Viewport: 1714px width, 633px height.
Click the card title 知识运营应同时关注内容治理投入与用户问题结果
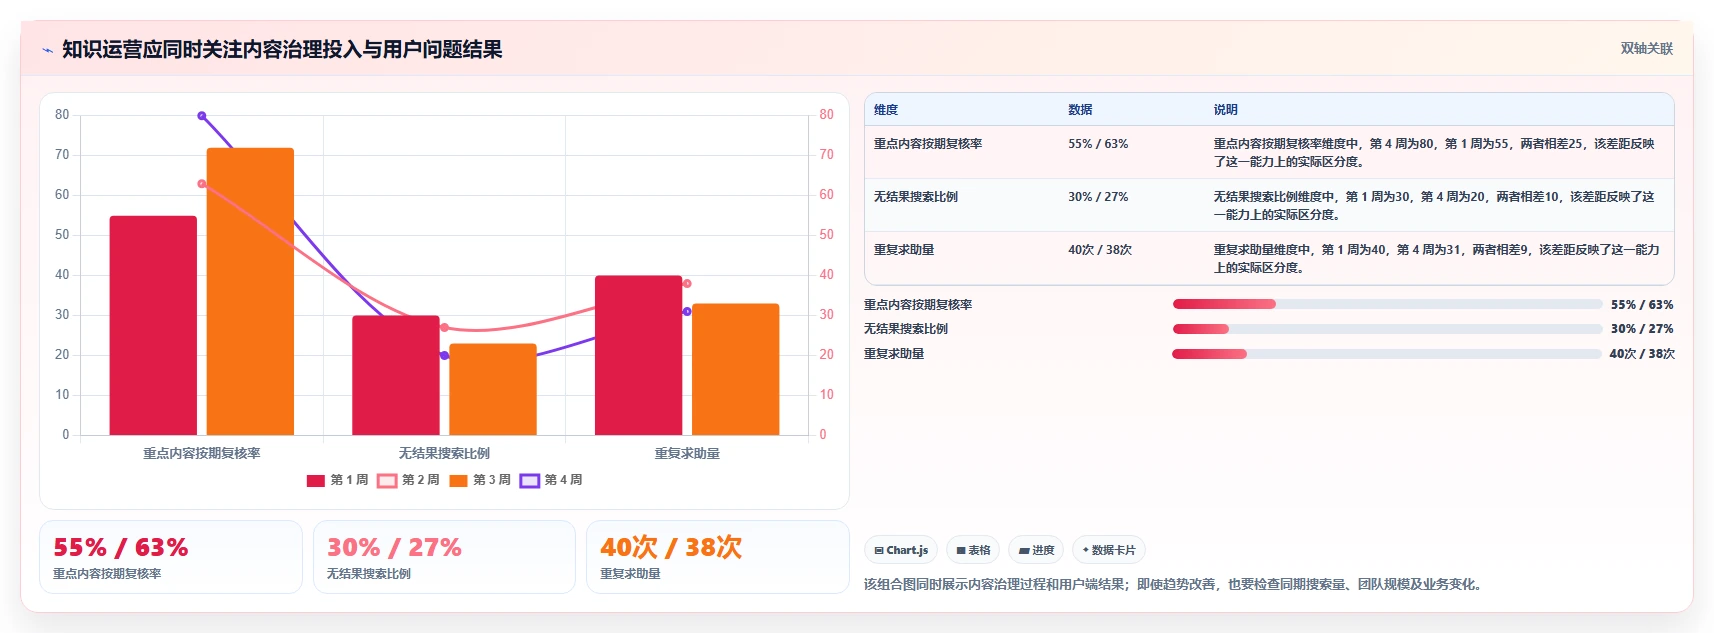[x=282, y=49]
